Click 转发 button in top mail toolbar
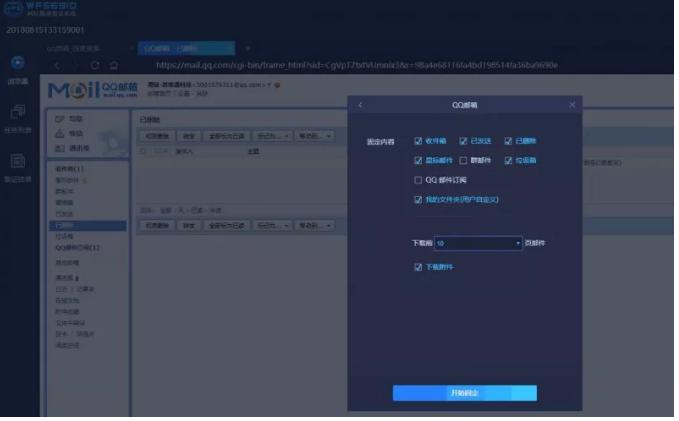679x421 pixels. tap(189, 136)
